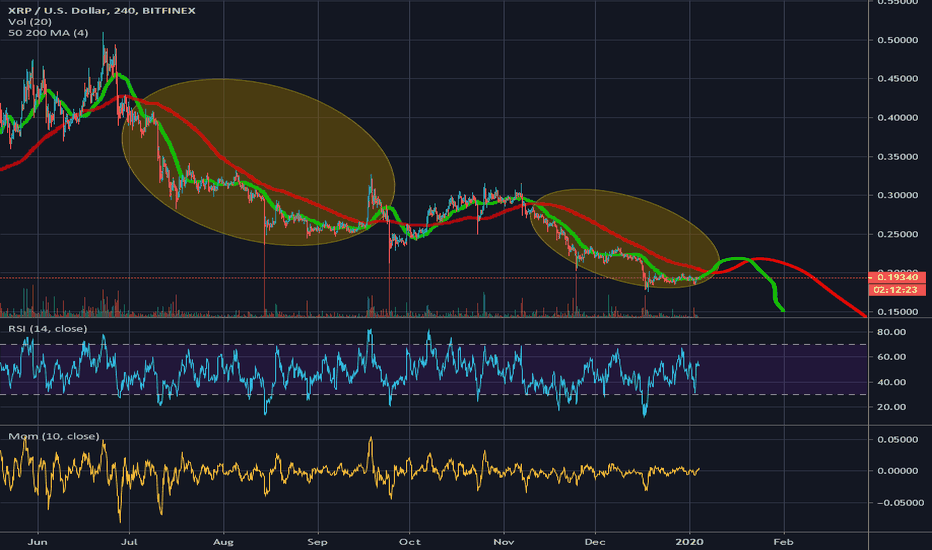Screen dimensions: 932x550
Task: Select the large yellow ellipse over July–September
Action: click(x=258, y=162)
